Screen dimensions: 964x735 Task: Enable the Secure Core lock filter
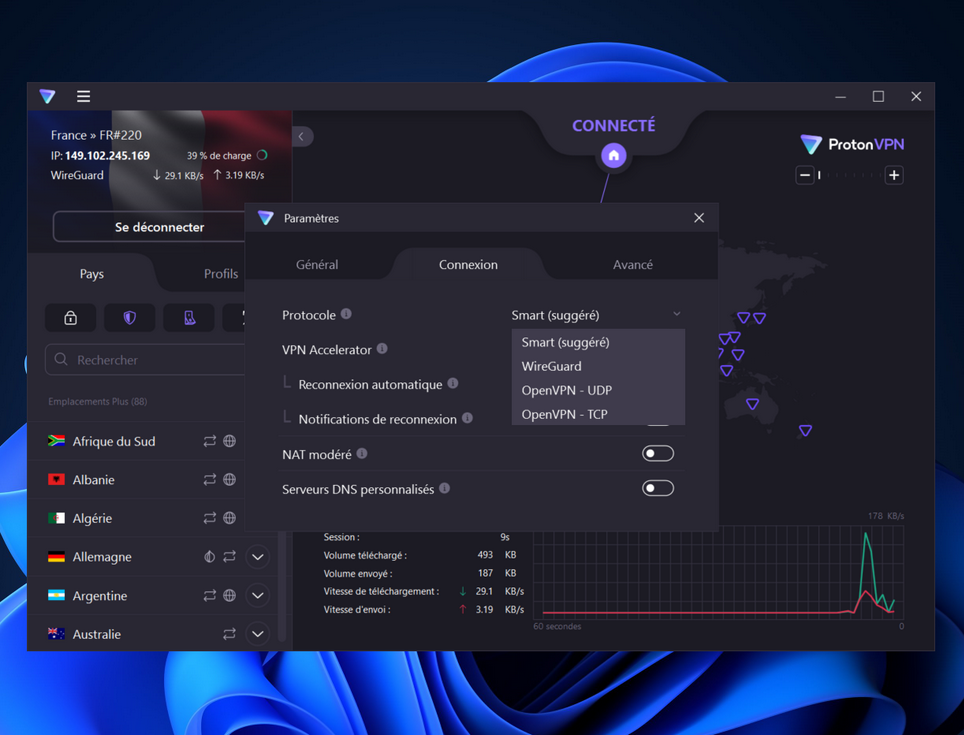[71, 318]
